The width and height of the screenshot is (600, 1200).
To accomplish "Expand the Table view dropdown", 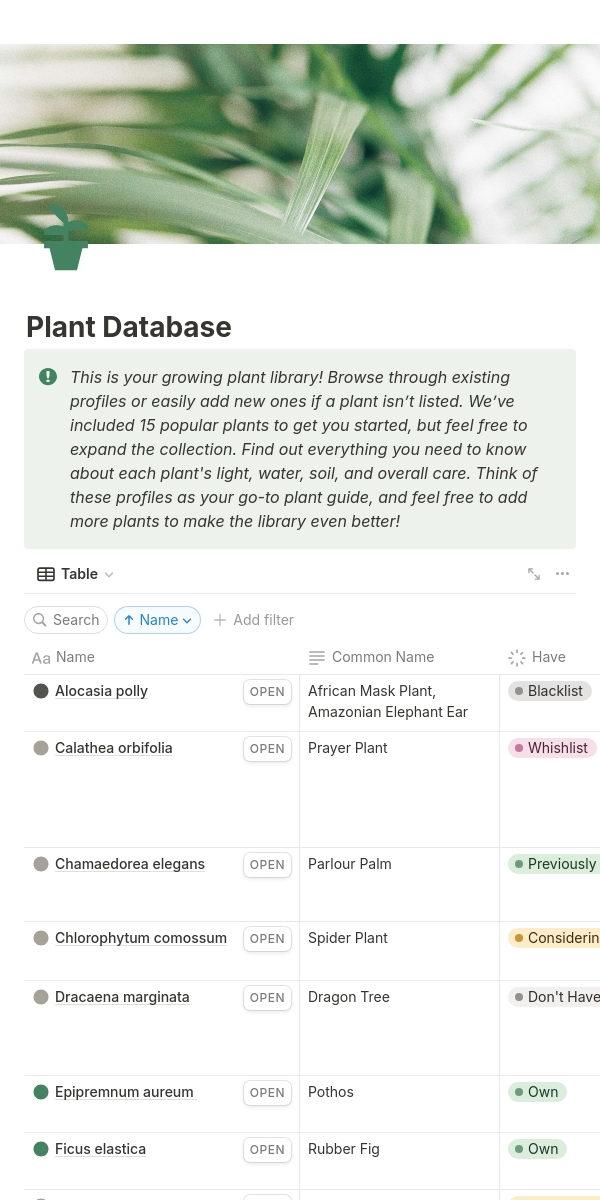I will pyautogui.click(x=76, y=574).
